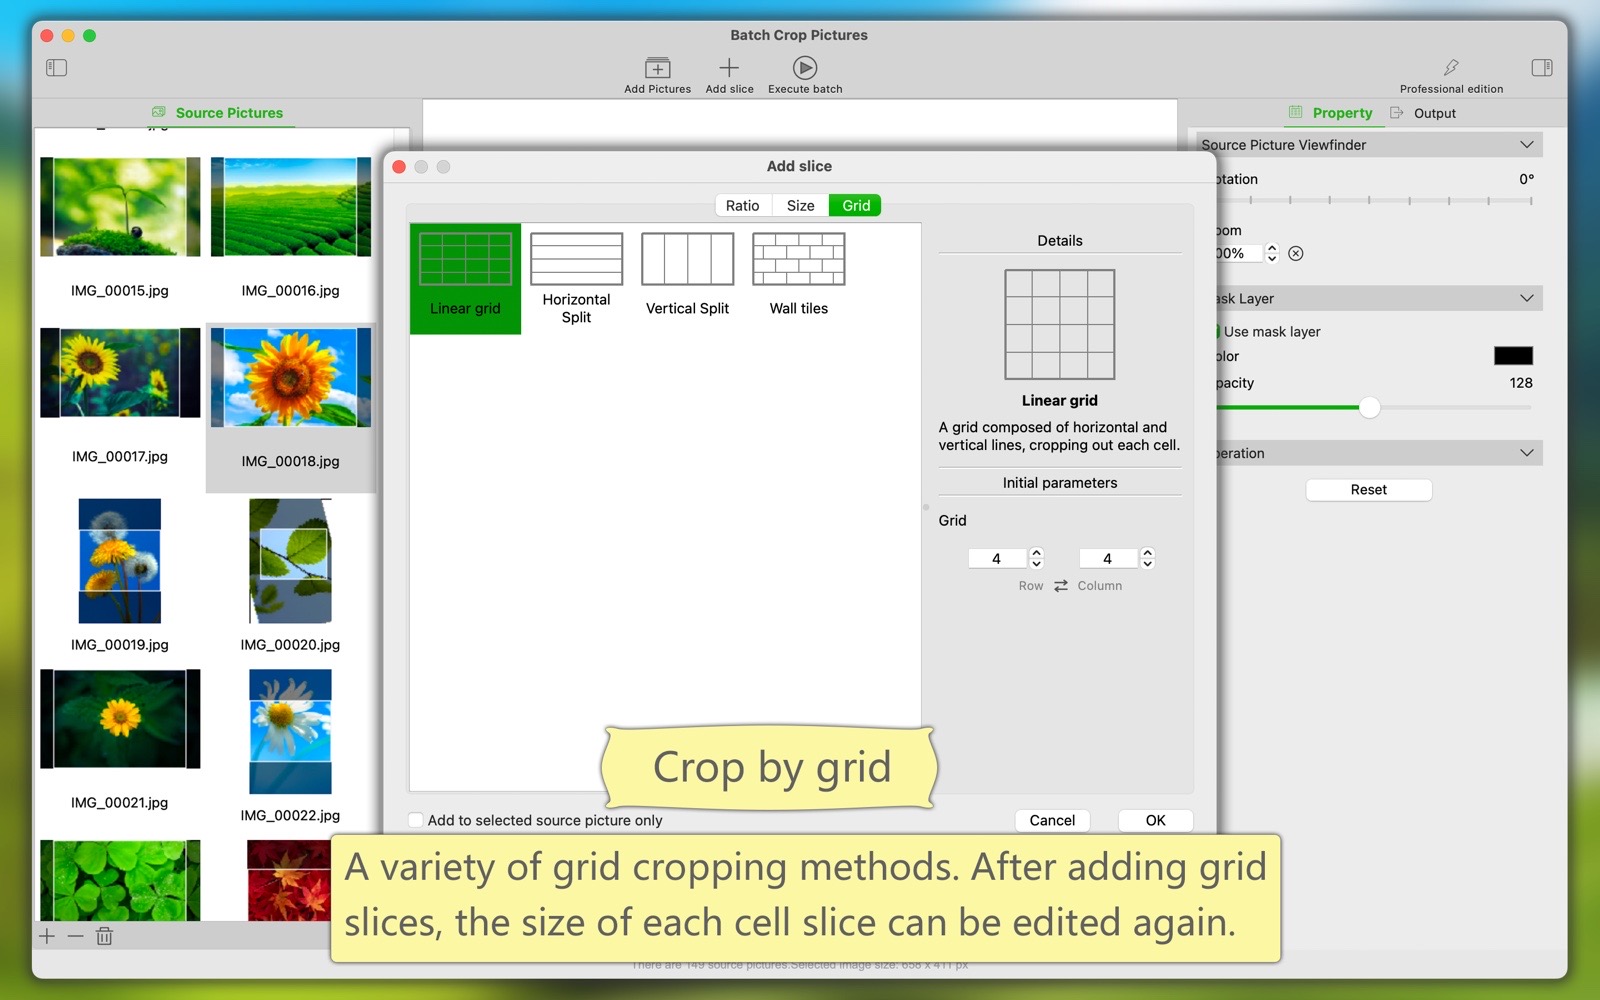Toggle the left sidebar panel icon

pyautogui.click(x=56, y=68)
